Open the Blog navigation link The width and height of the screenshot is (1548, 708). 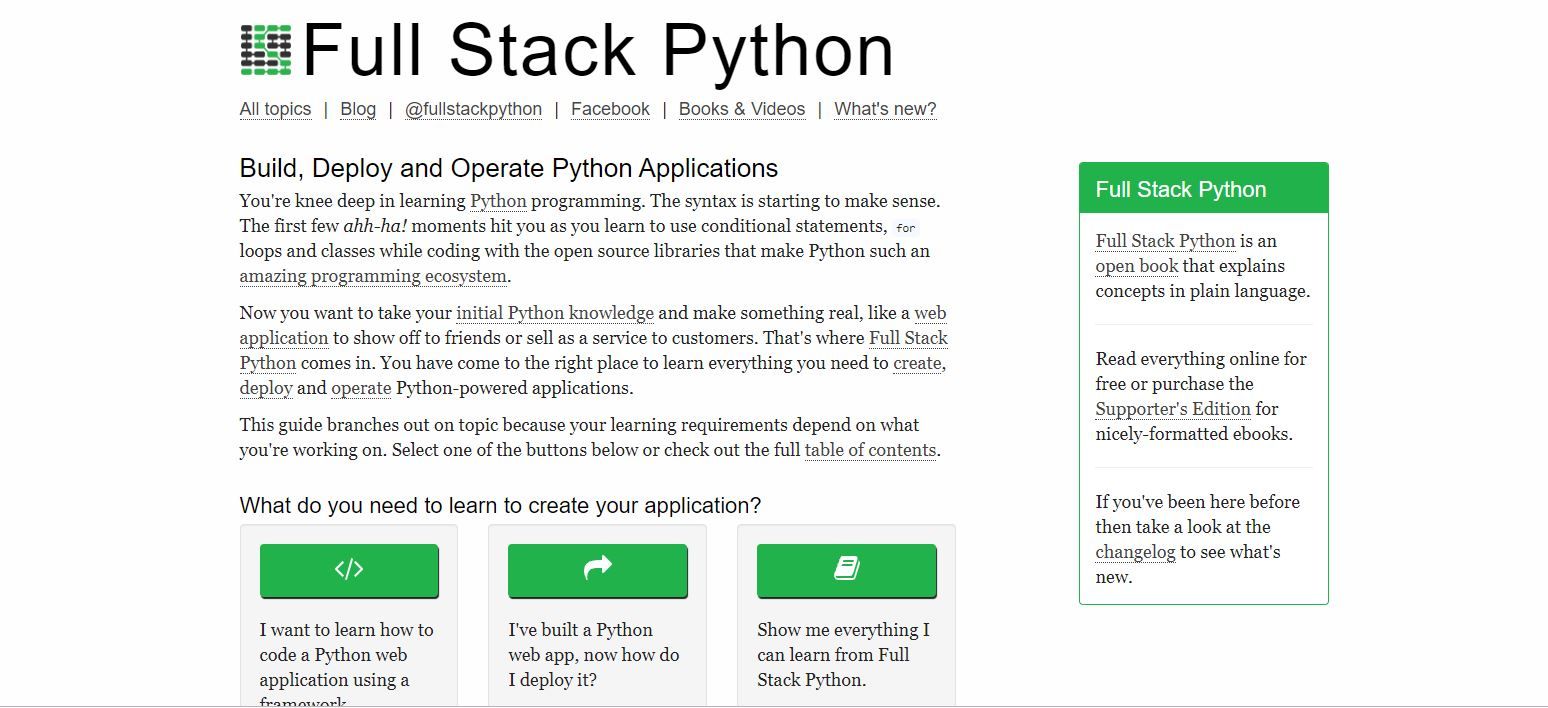(x=358, y=109)
